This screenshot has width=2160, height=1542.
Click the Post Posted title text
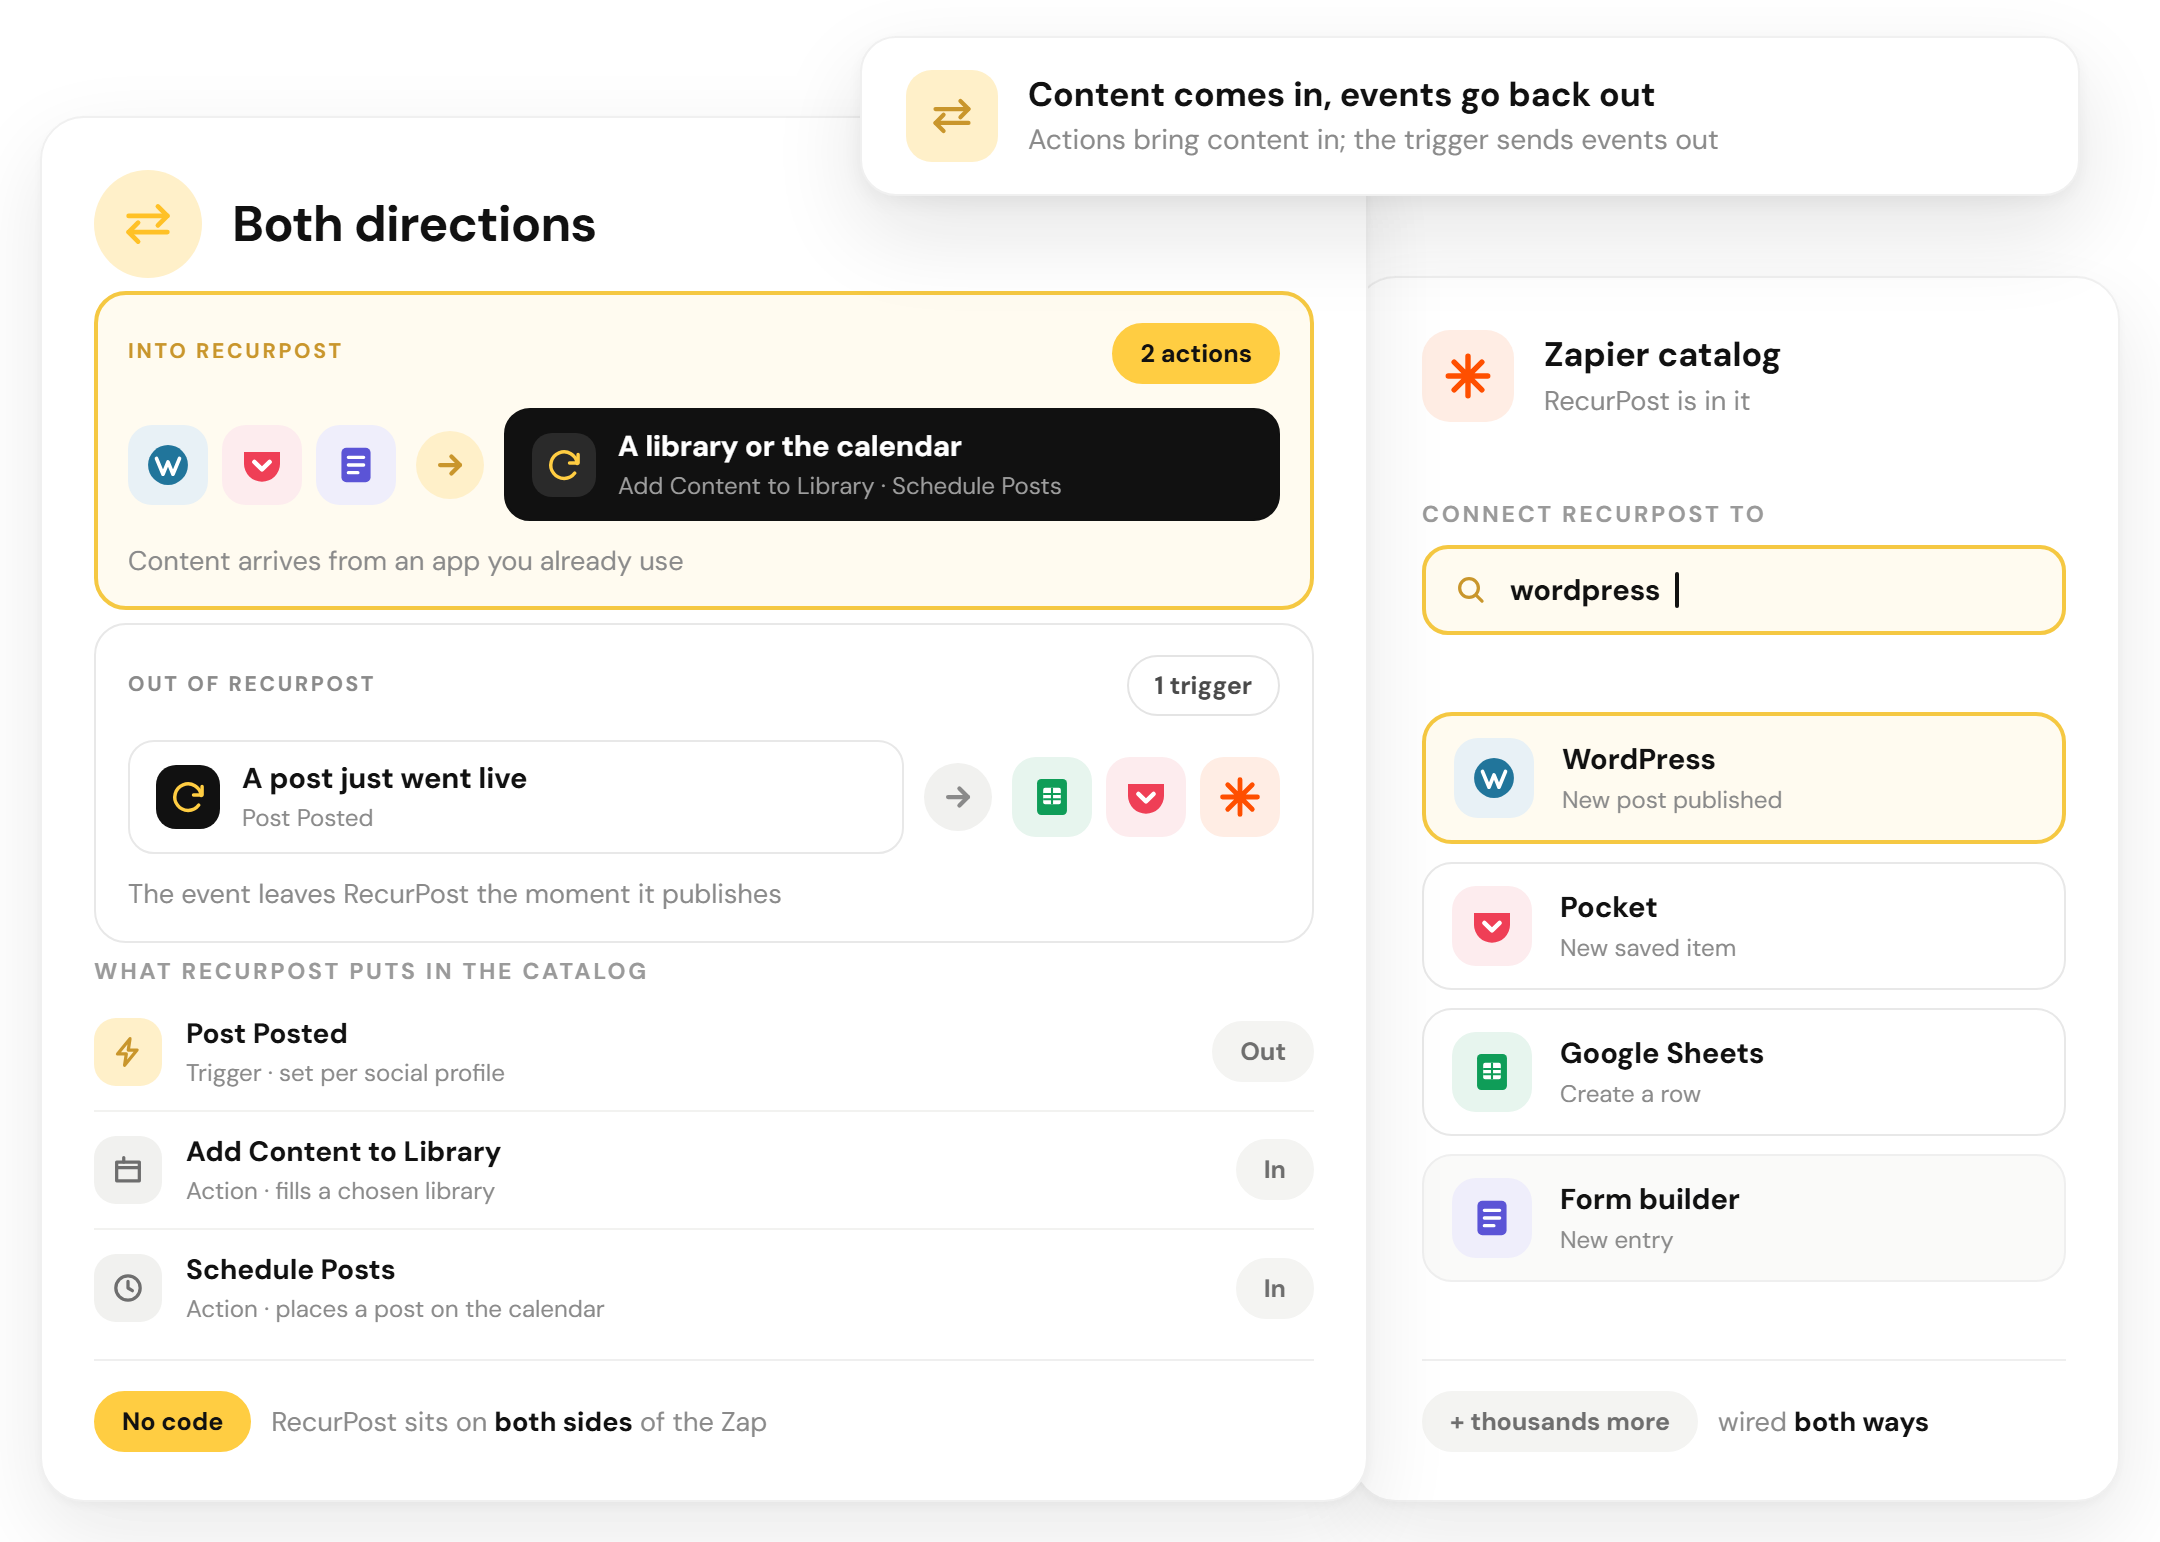pos(267,1034)
